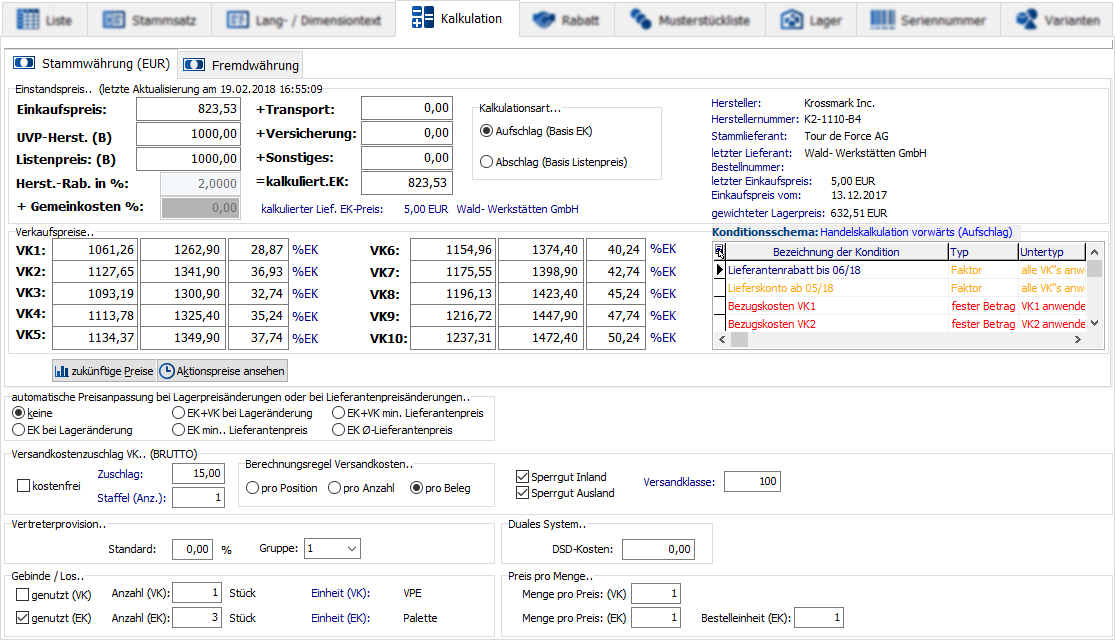
Task: Click the Kalkulation calculator icon
Action: click(422, 18)
